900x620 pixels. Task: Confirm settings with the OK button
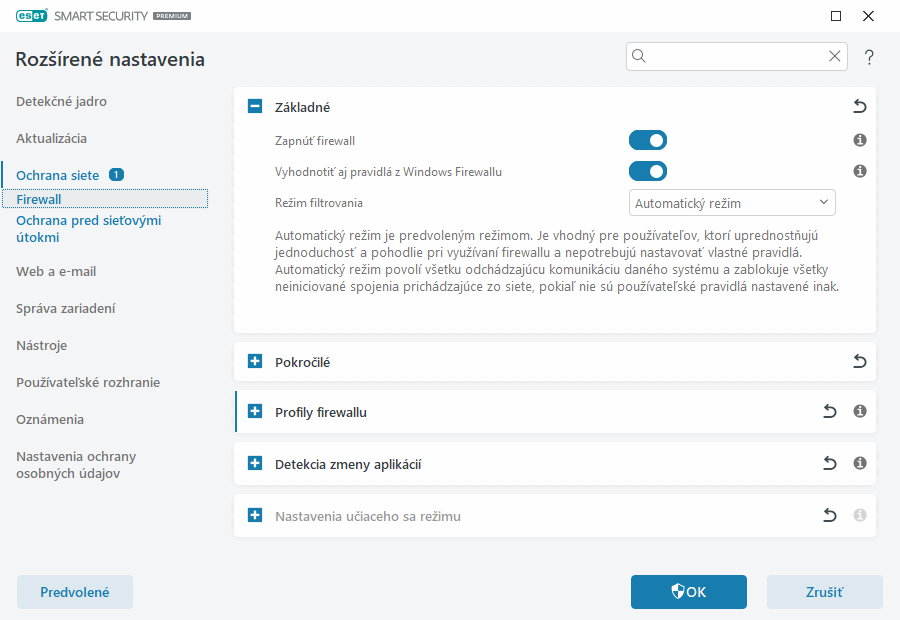[688, 592]
